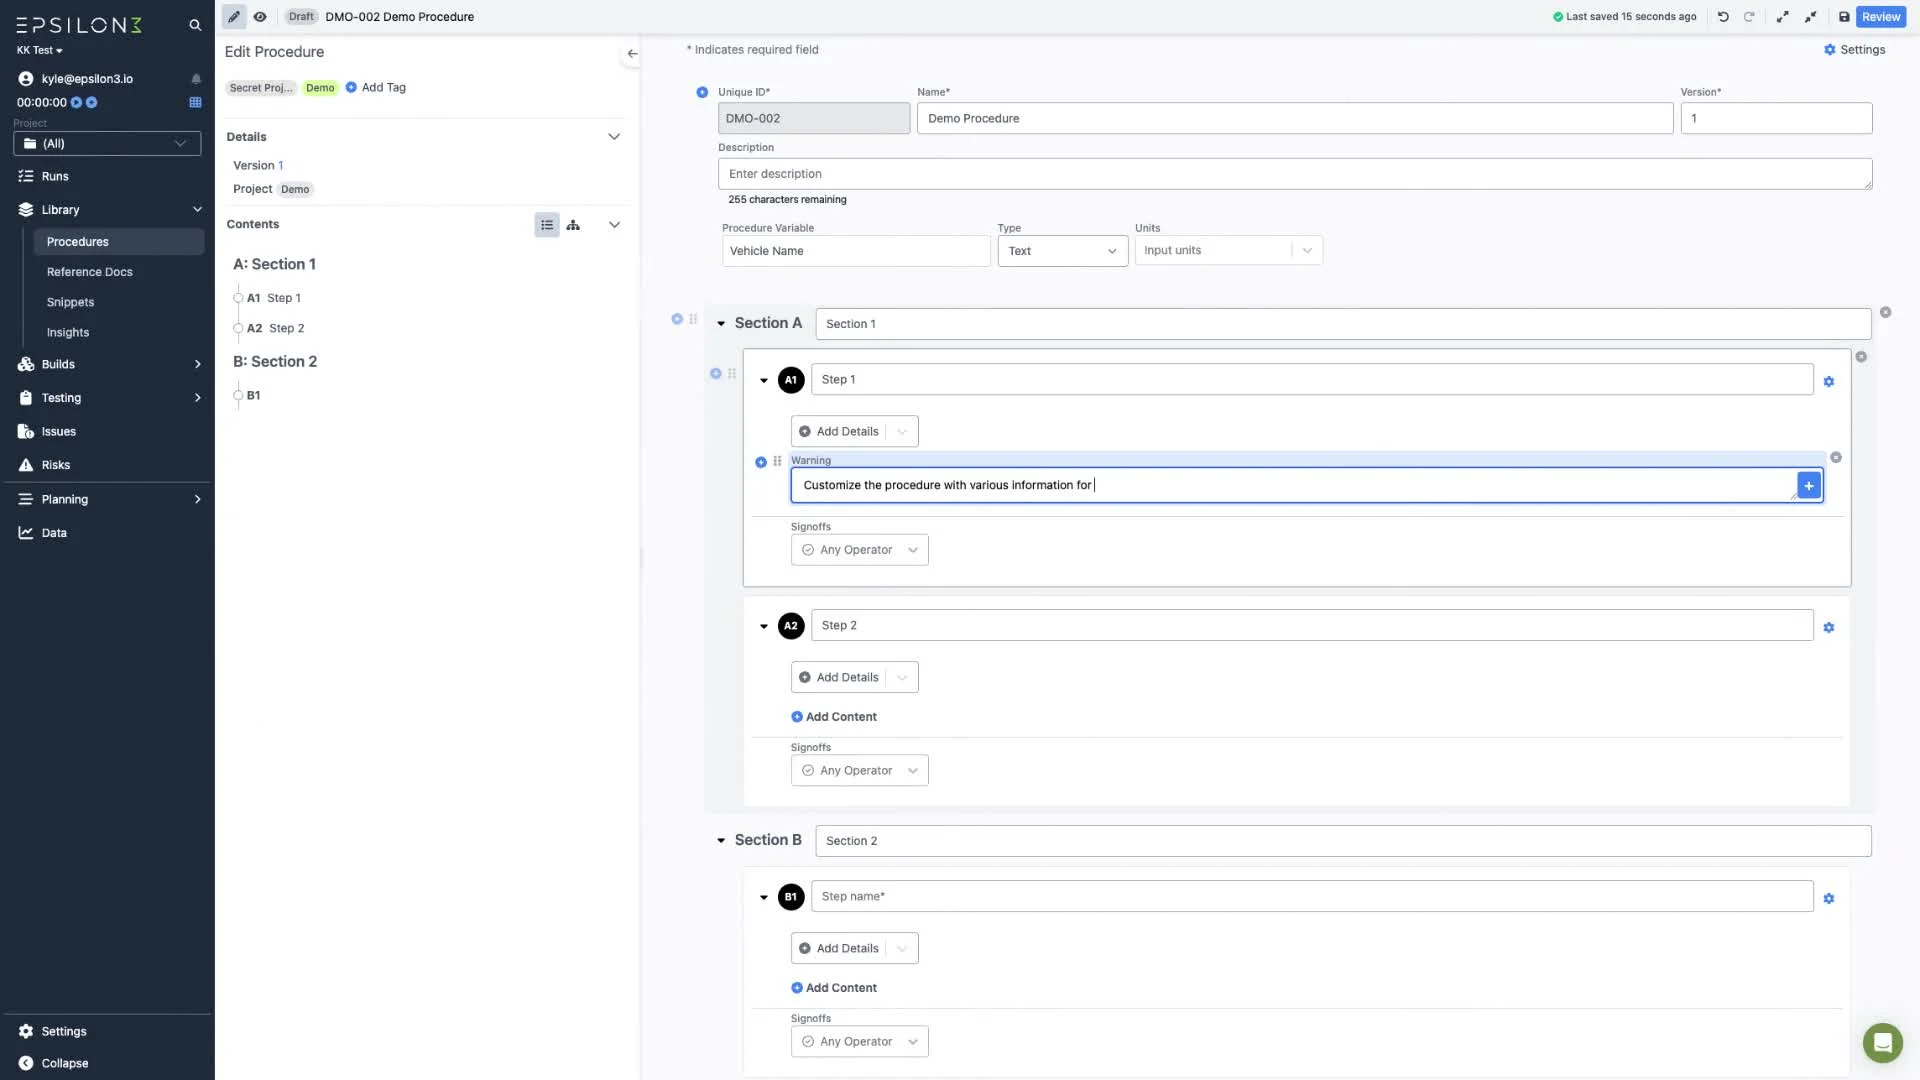Remove step A1 with the x icon
Viewport: 1920px width, 1080px height.
coord(1861,357)
